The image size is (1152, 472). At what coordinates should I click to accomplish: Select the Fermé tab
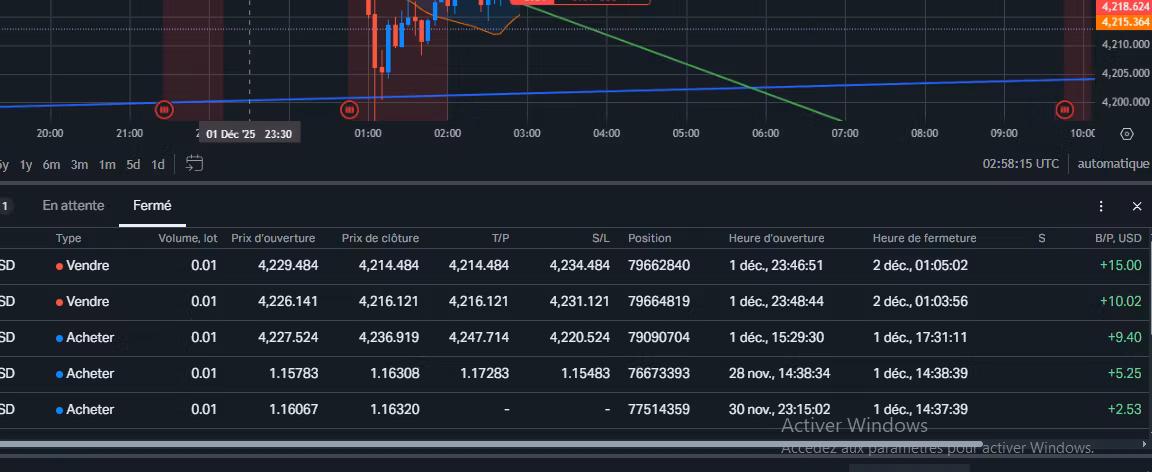coord(152,206)
